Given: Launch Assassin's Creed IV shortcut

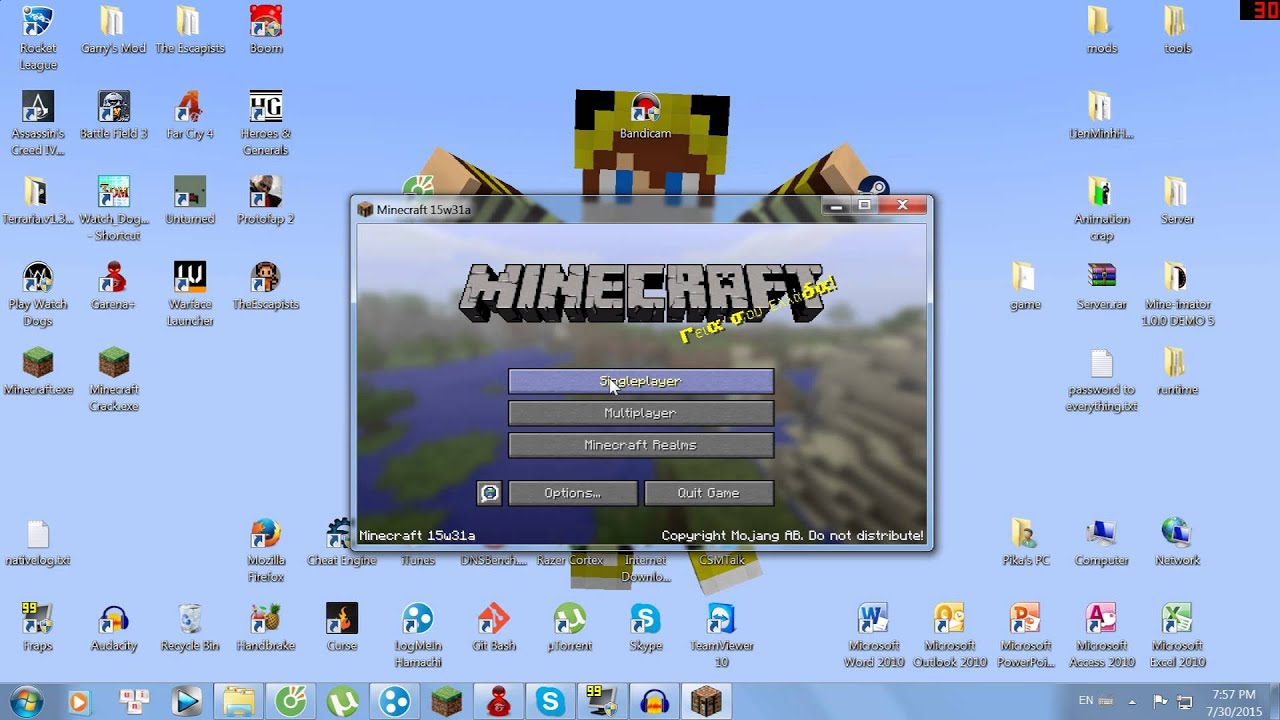Looking at the screenshot, I should pyautogui.click(x=38, y=123).
